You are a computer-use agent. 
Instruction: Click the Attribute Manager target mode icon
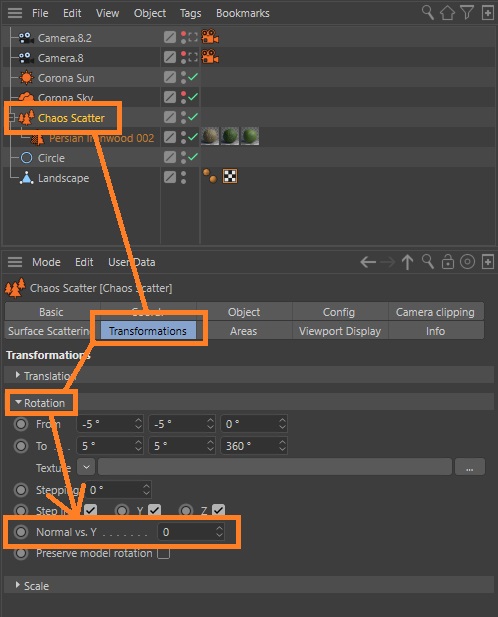point(467,262)
